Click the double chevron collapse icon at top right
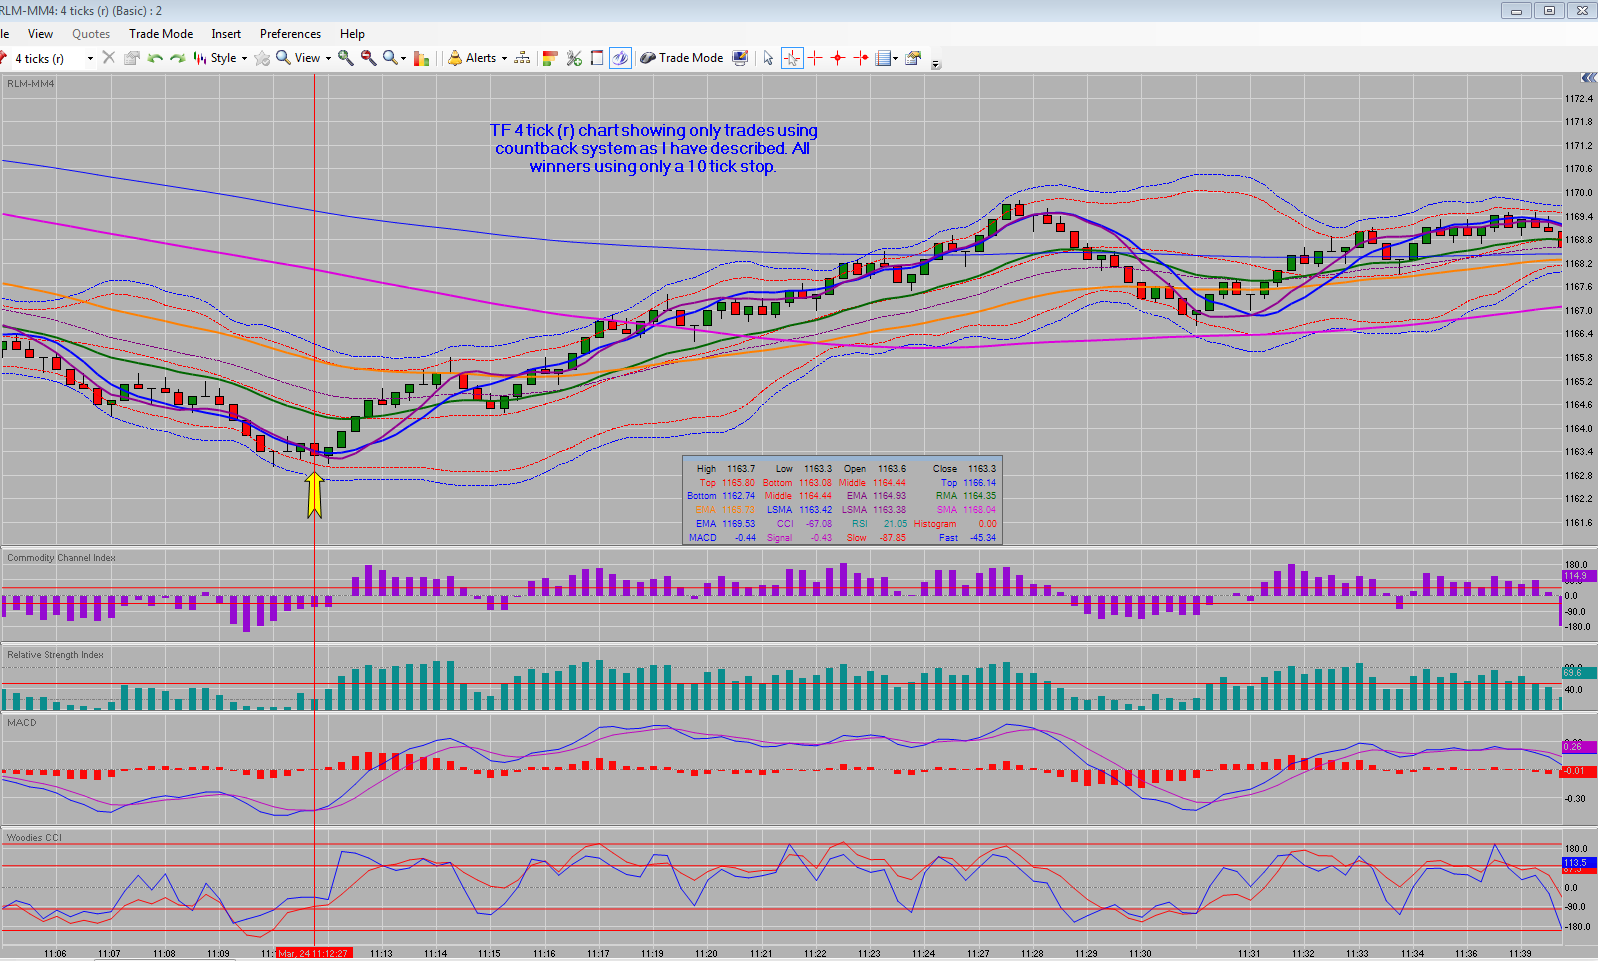 [x=1588, y=78]
